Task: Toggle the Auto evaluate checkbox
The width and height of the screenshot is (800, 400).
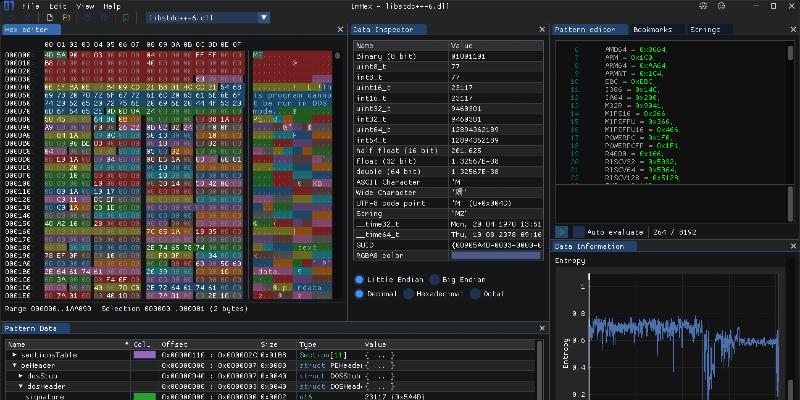Action: [578, 231]
